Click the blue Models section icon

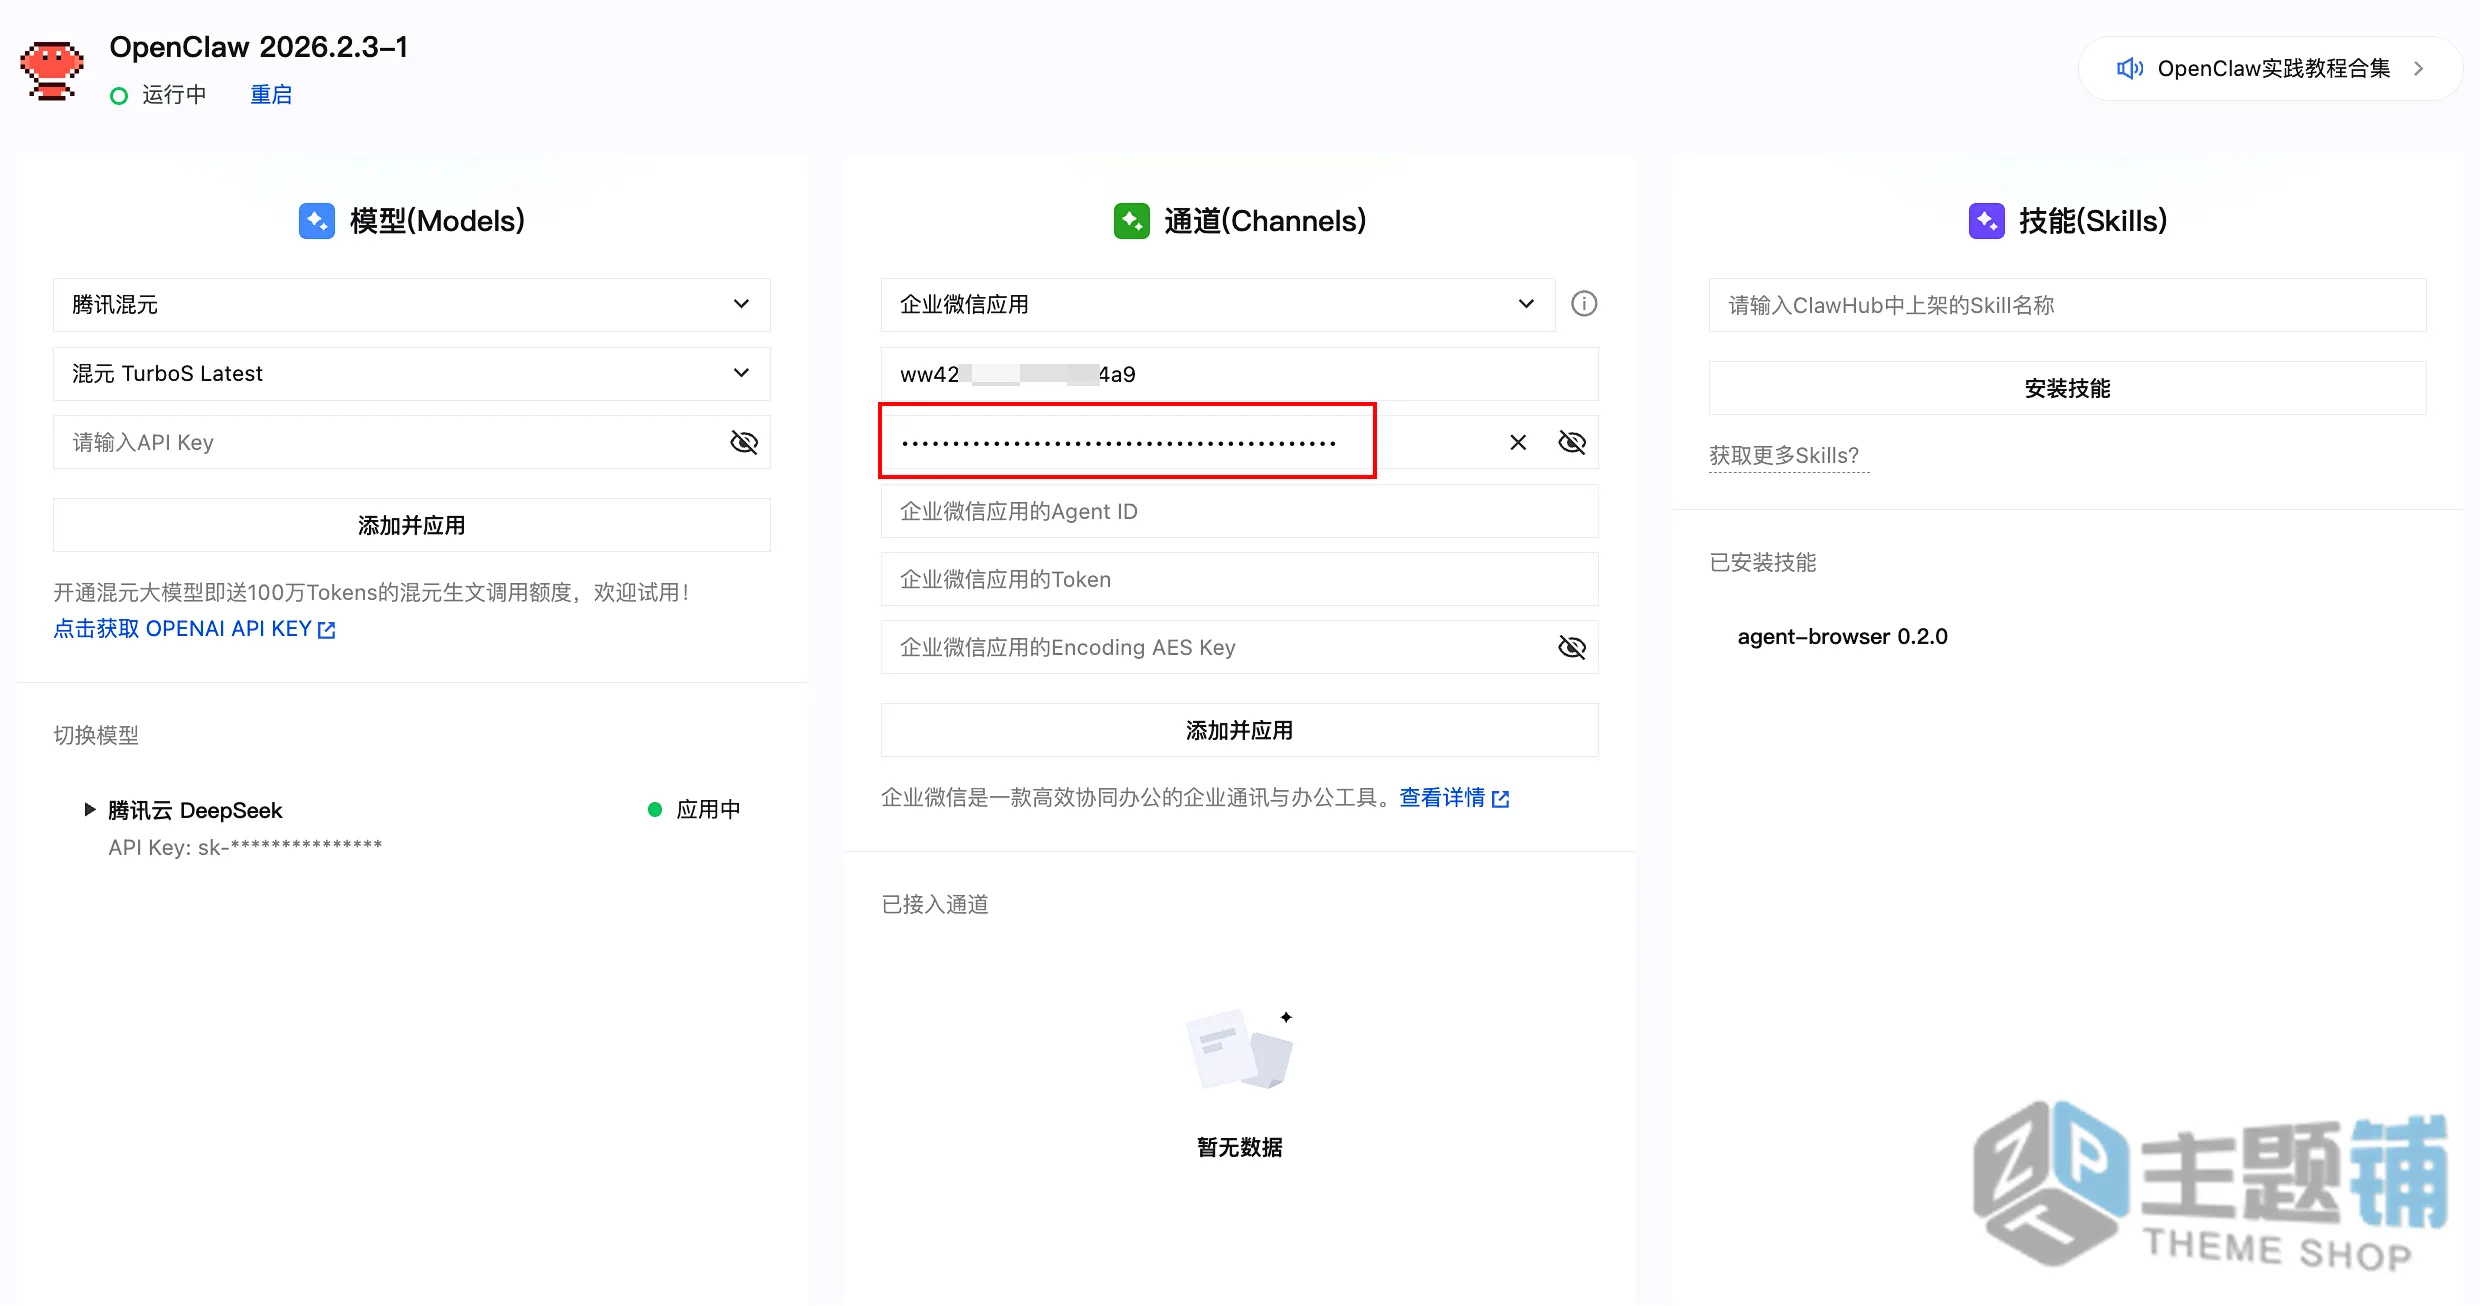pos(317,221)
